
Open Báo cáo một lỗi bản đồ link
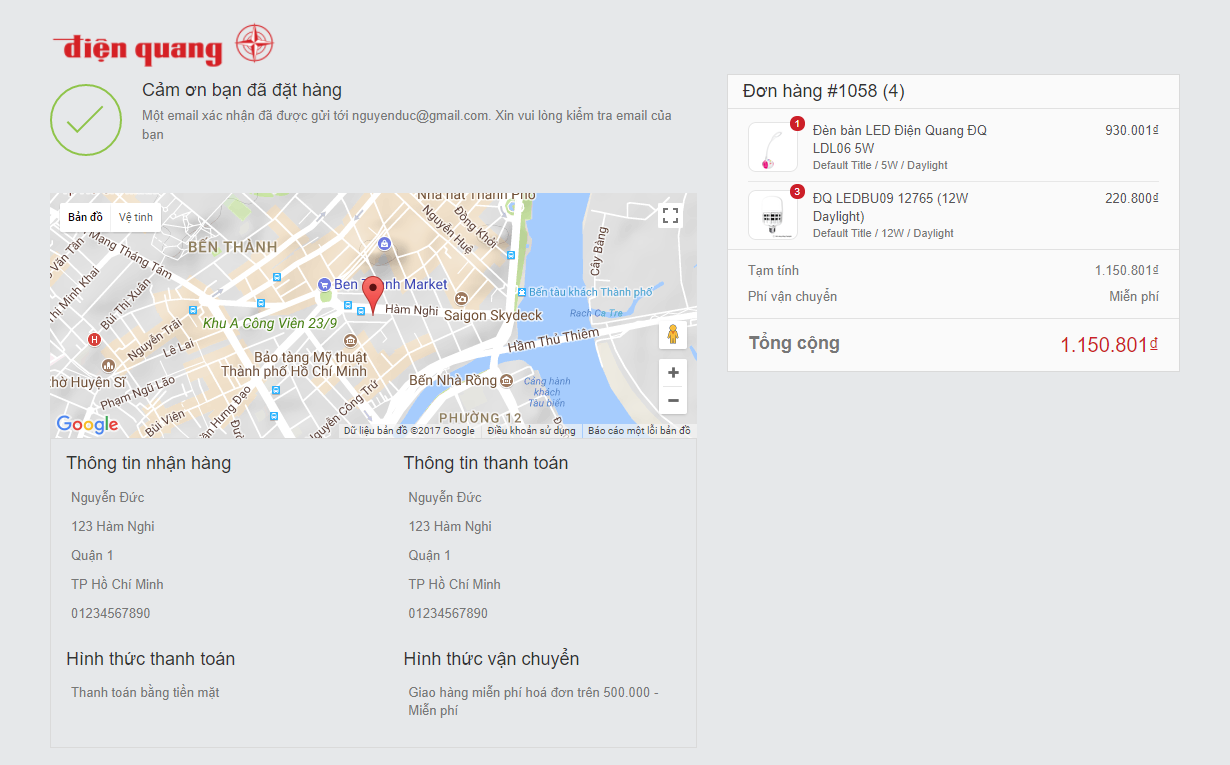tap(639, 431)
